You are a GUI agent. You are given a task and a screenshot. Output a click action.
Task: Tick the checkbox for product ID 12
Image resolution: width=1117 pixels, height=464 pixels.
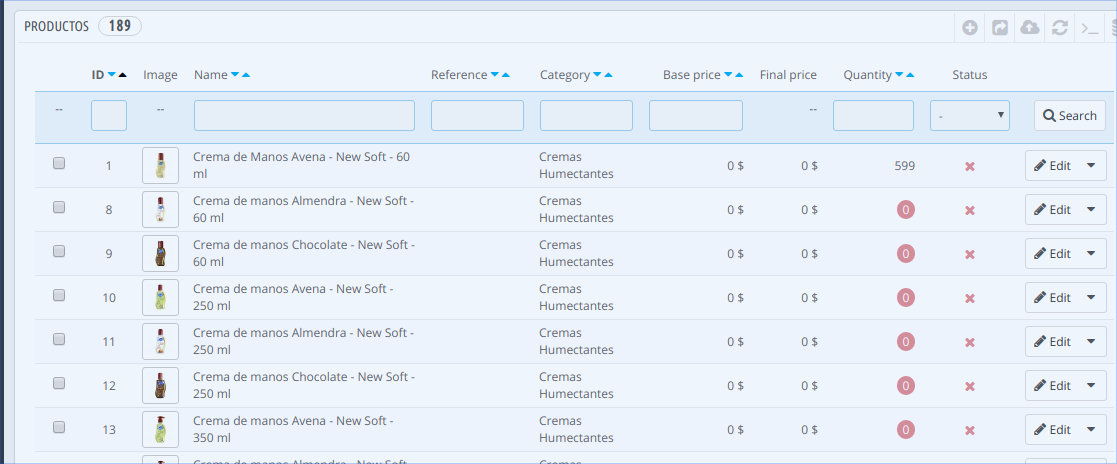[59, 384]
